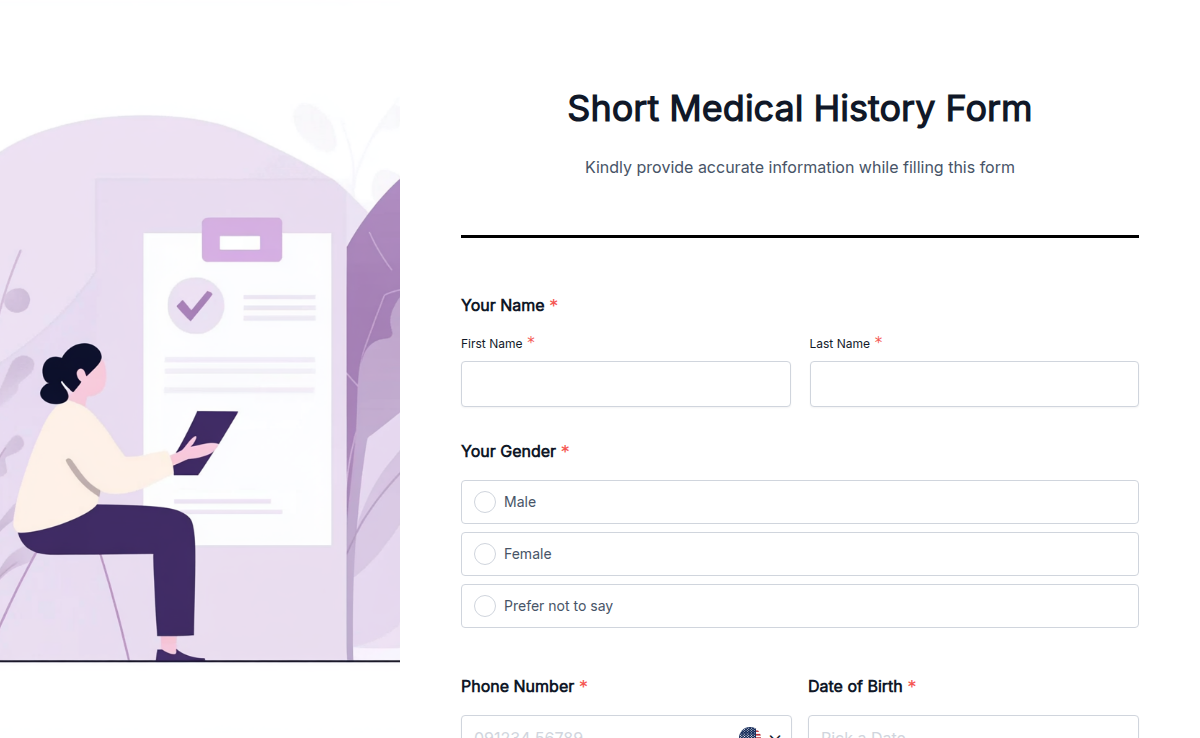Image resolution: width=1200 pixels, height=738 pixels.
Task: Click the Phone Number label
Action: click(518, 686)
